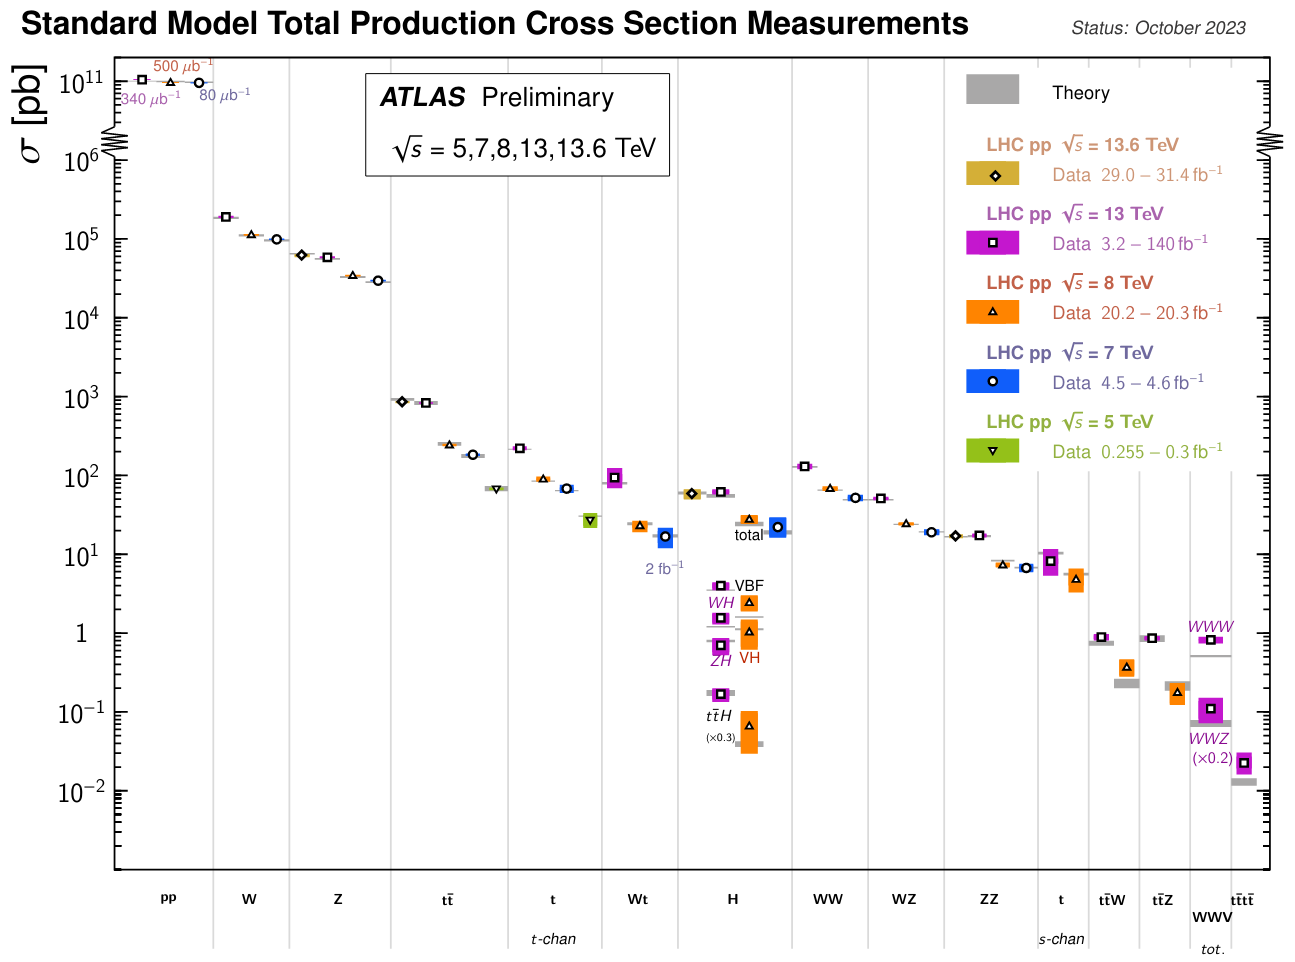1295x962 pixels.
Task: Click the 13 TeV magenta square legend marker
Action: click(x=993, y=243)
